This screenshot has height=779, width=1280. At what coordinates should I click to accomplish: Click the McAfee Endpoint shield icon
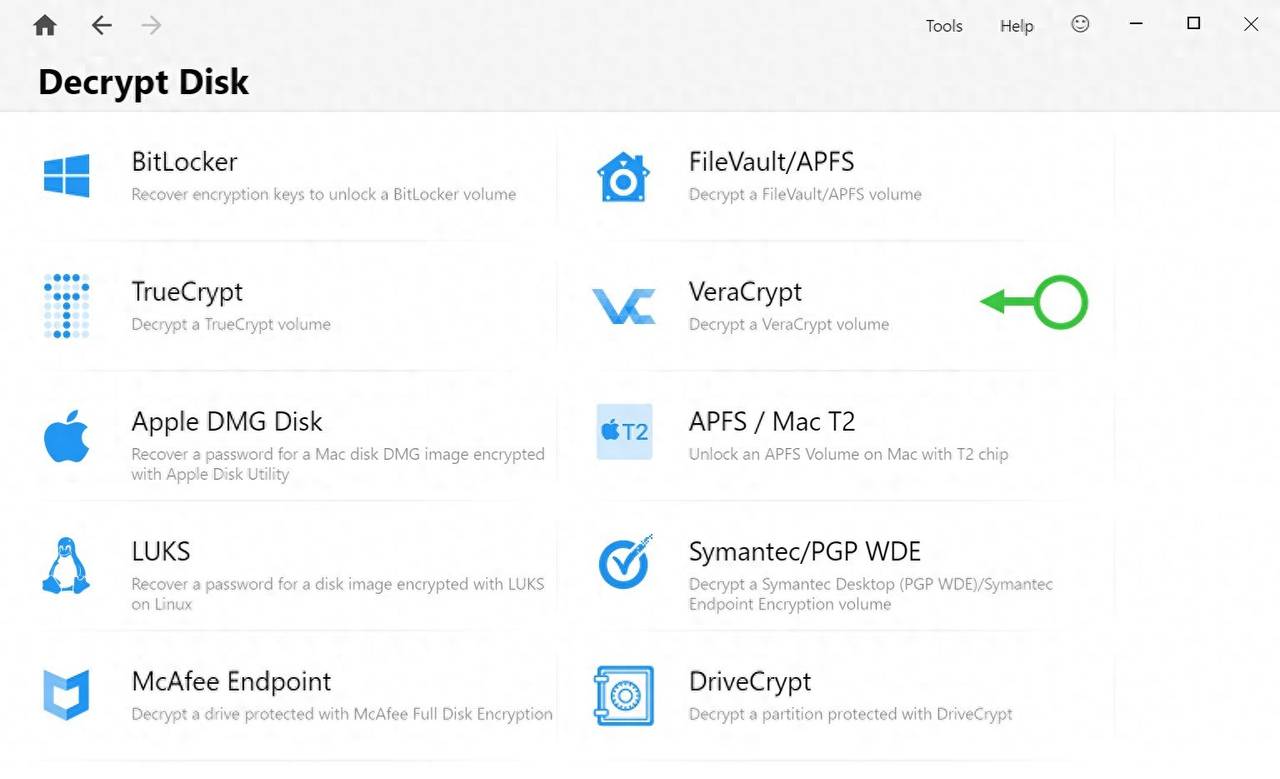[66, 693]
